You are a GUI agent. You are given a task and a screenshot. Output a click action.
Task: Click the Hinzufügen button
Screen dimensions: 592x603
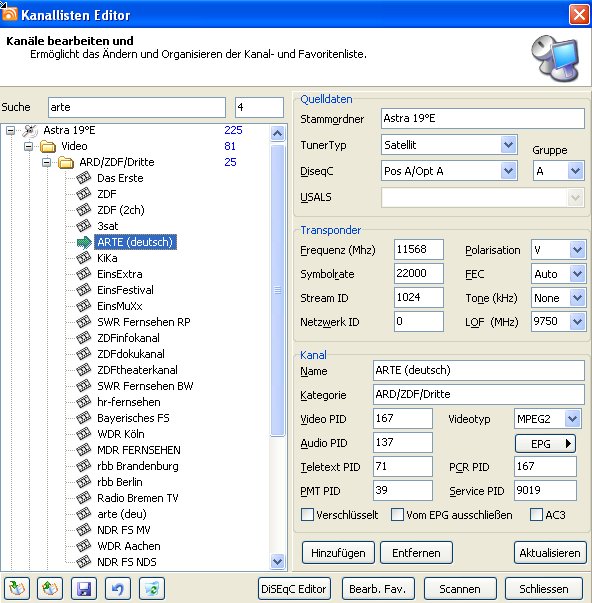pyautogui.click(x=338, y=553)
